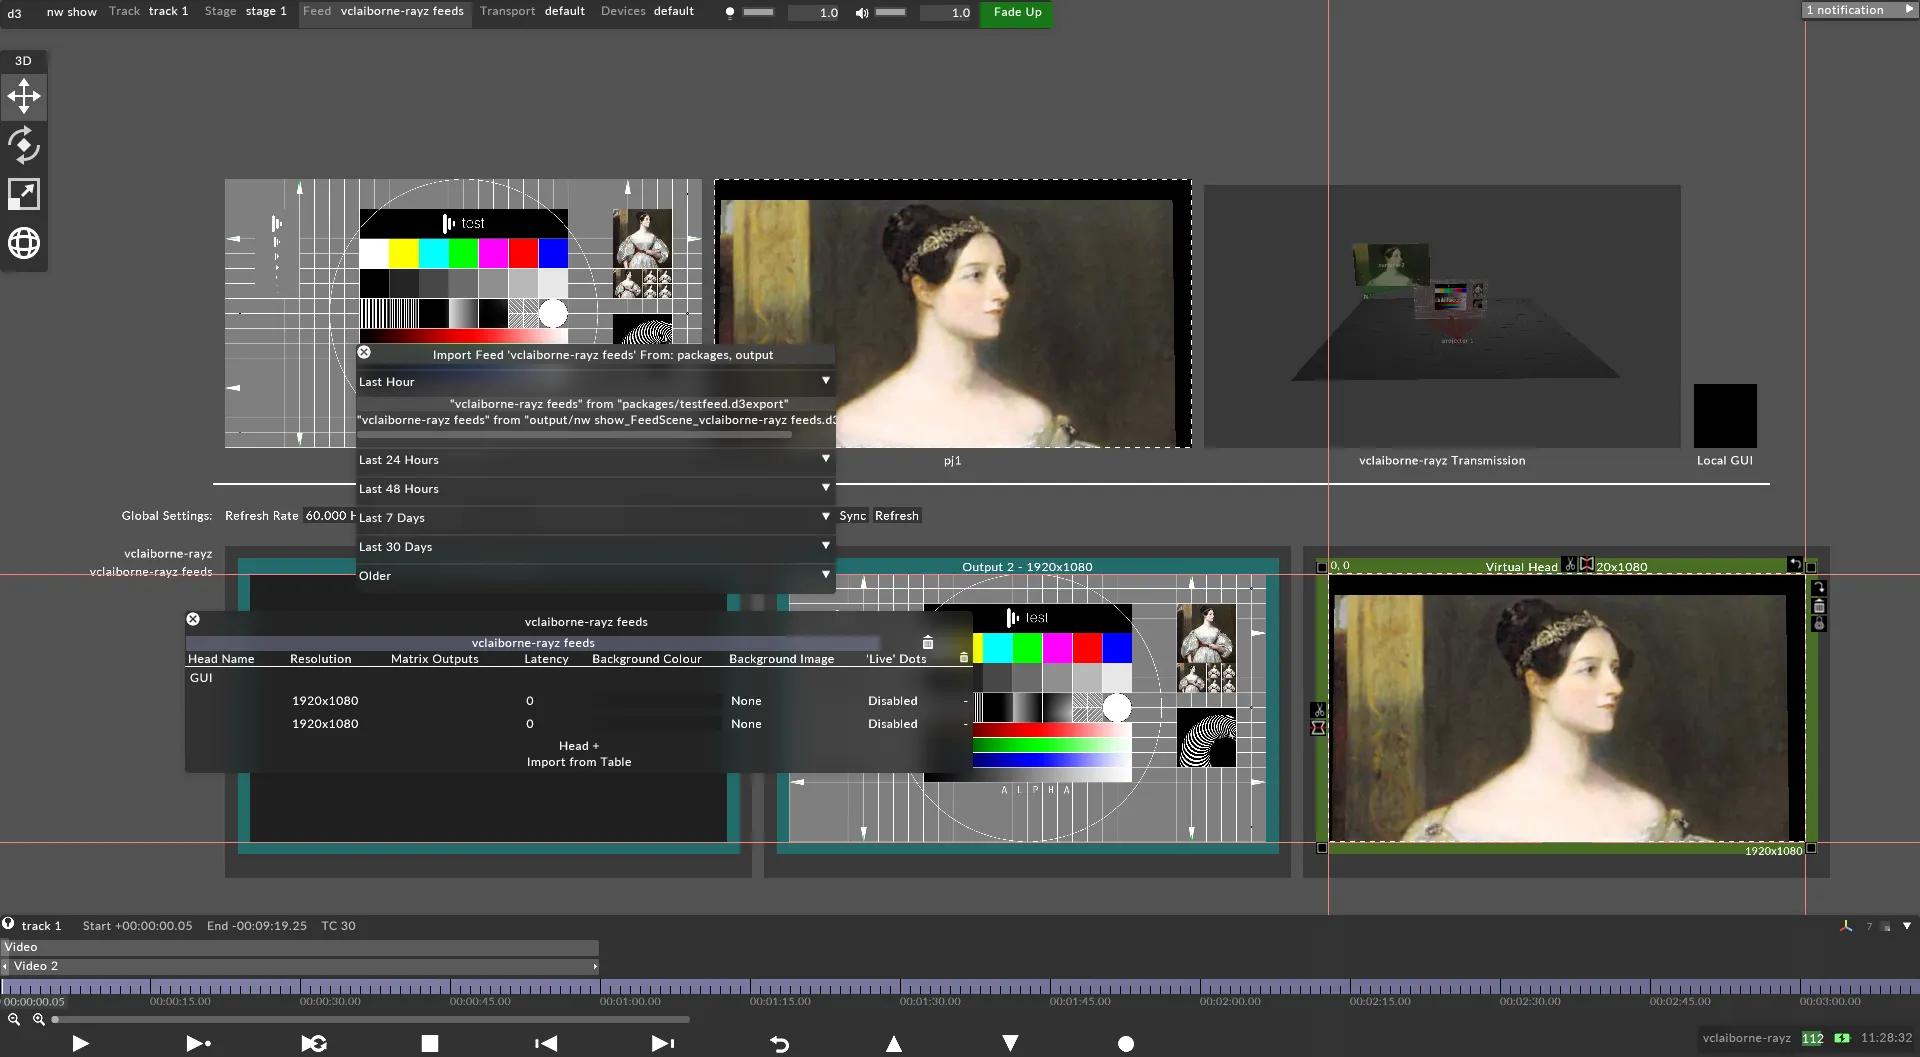Click the lock icon beside the Virtual Head
This screenshot has height=1057, width=1920.
(x=1819, y=624)
